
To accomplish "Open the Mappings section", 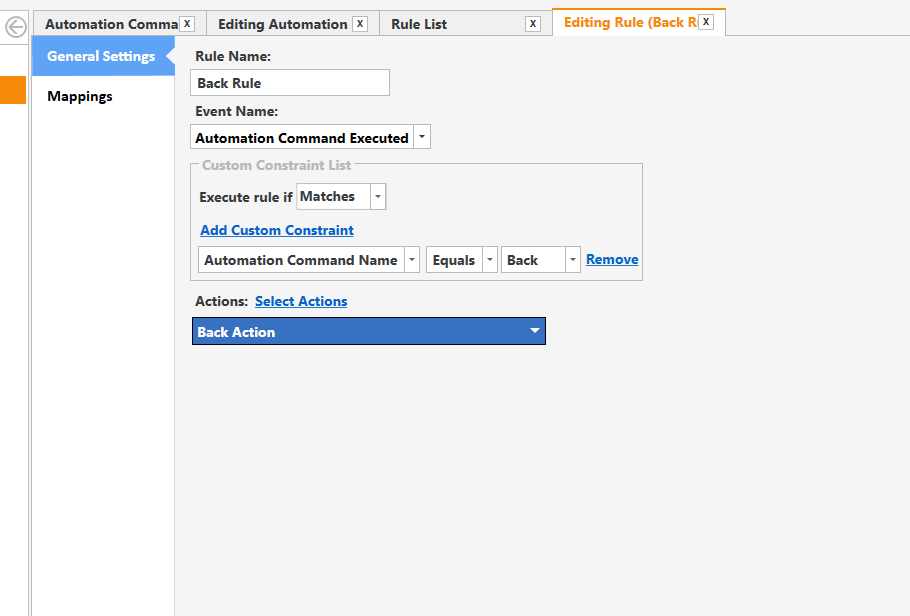I will point(78,96).
